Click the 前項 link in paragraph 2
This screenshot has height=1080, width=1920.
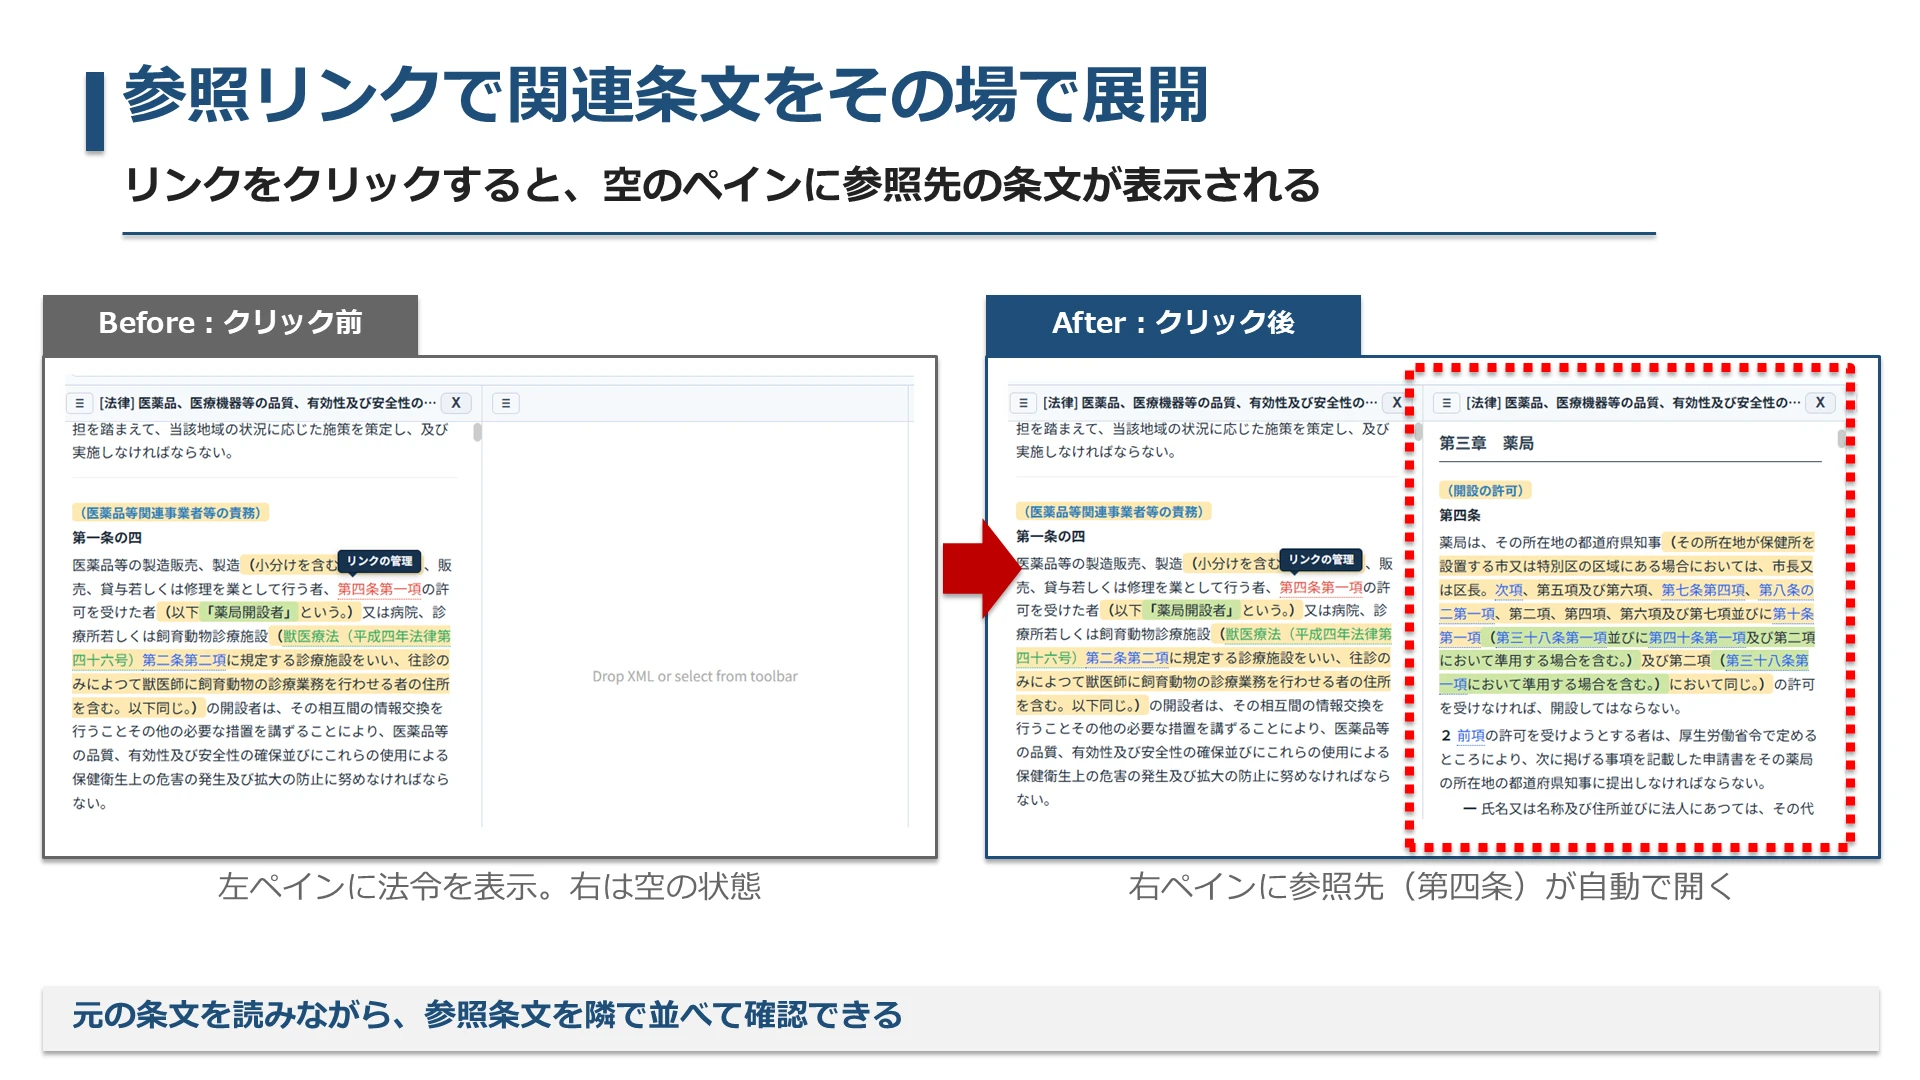click(x=1470, y=735)
